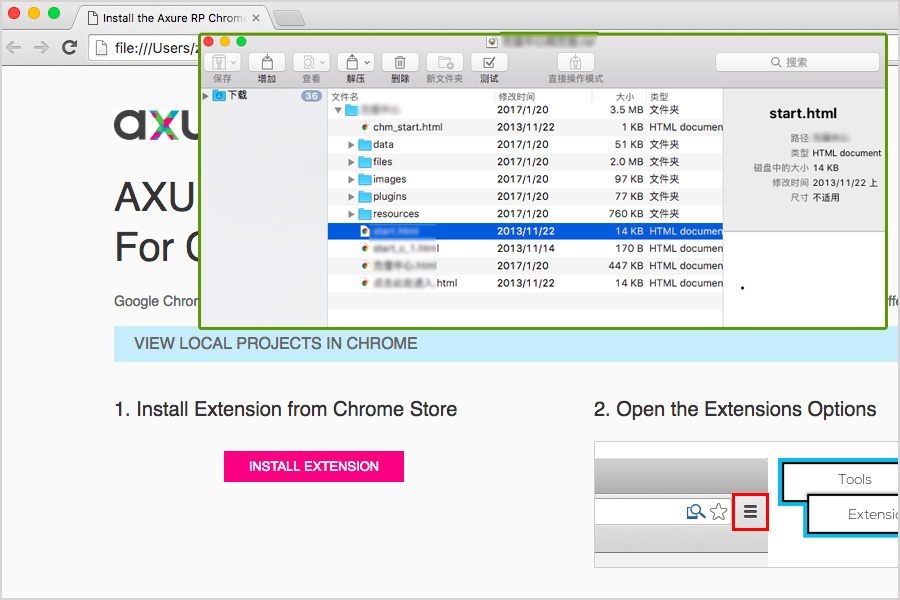
Task: Expand the 下载 sidebar folder triangle
Action: tap(205, 96)
